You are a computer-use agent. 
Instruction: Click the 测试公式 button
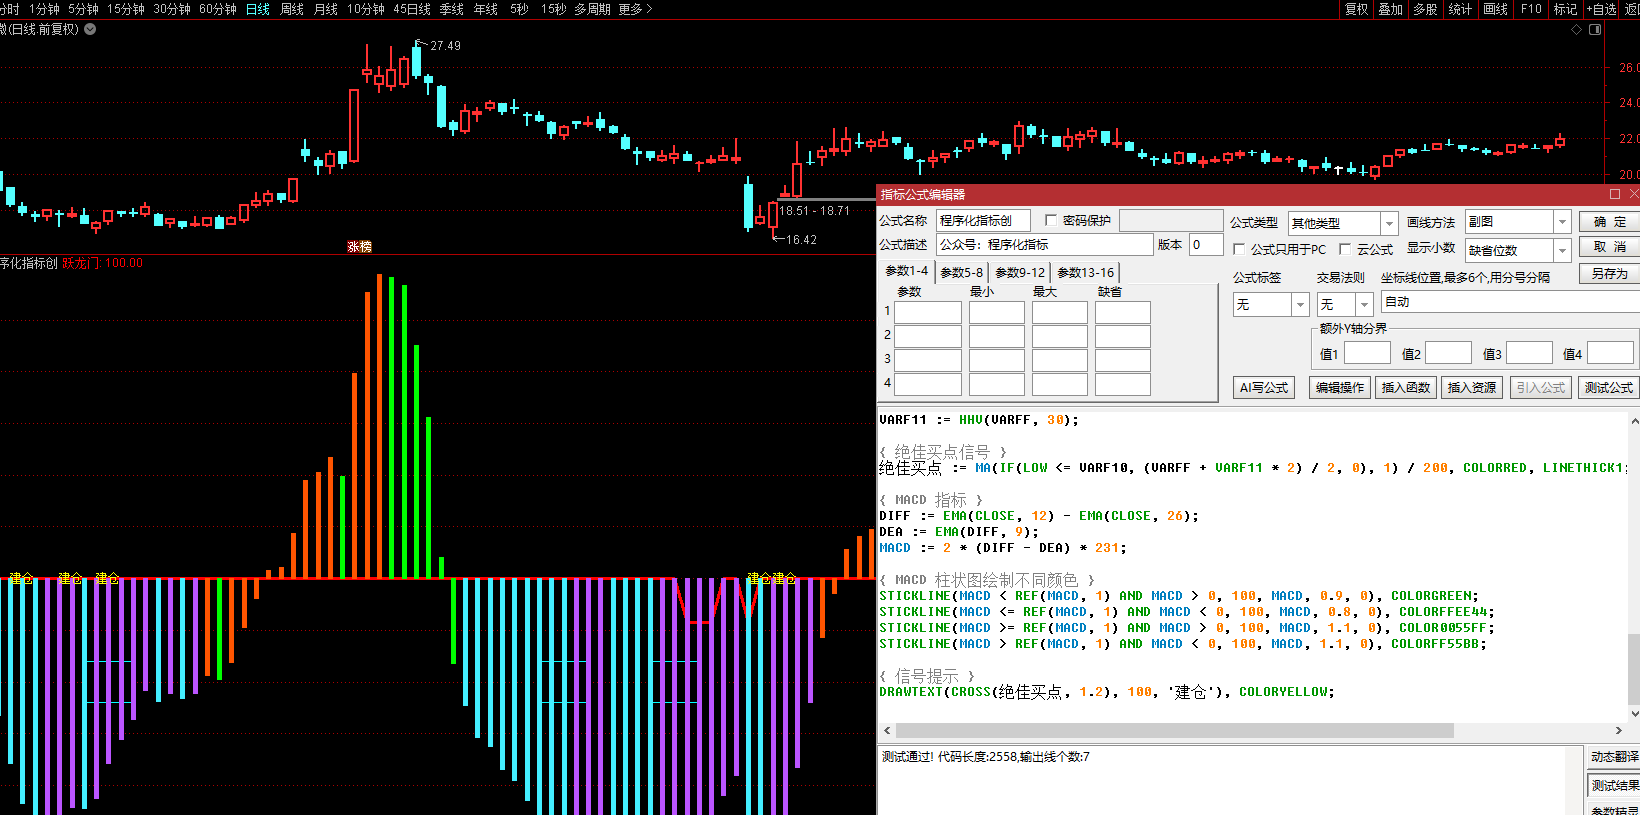pos(1608,387)
